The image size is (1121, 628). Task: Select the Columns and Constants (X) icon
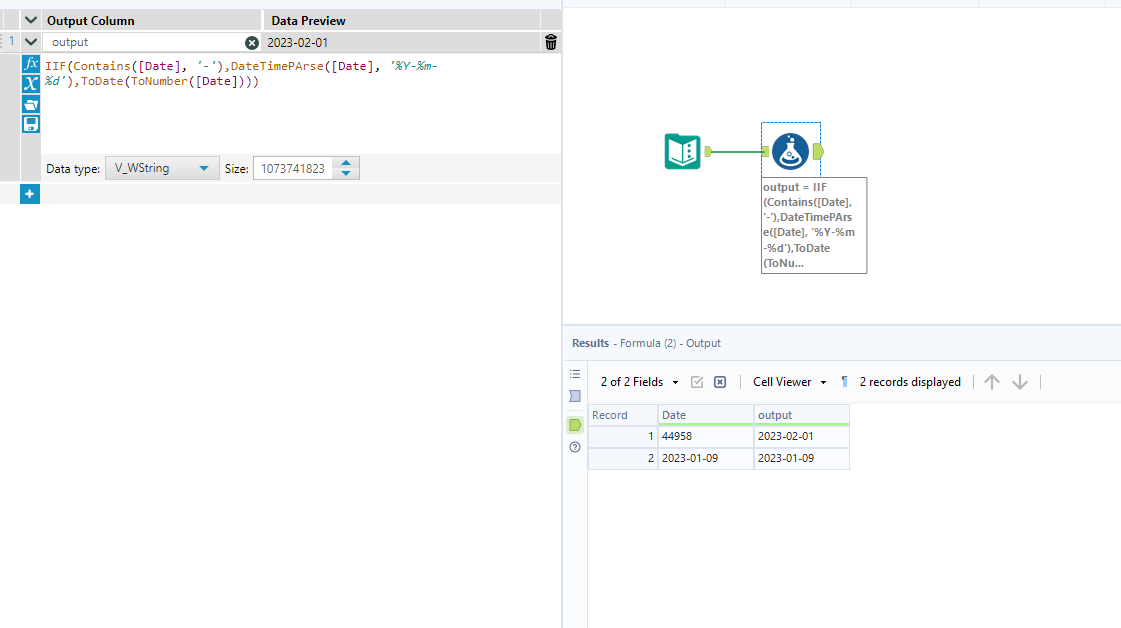[31, 84]
